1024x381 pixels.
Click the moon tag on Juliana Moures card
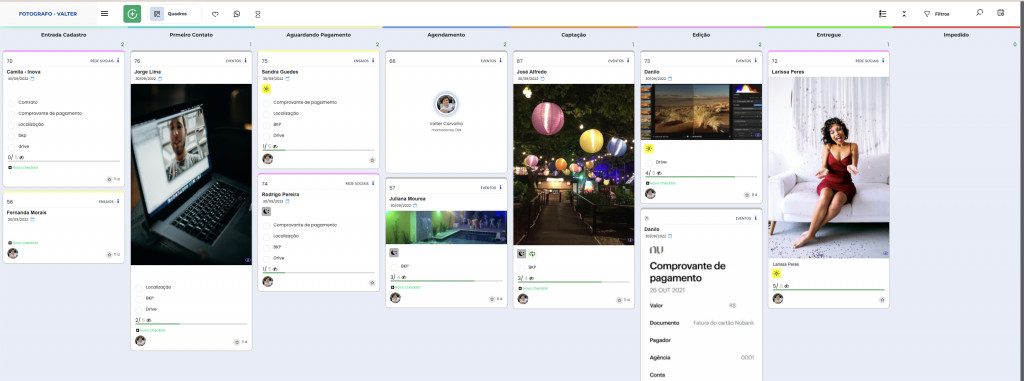coord(394,253)
